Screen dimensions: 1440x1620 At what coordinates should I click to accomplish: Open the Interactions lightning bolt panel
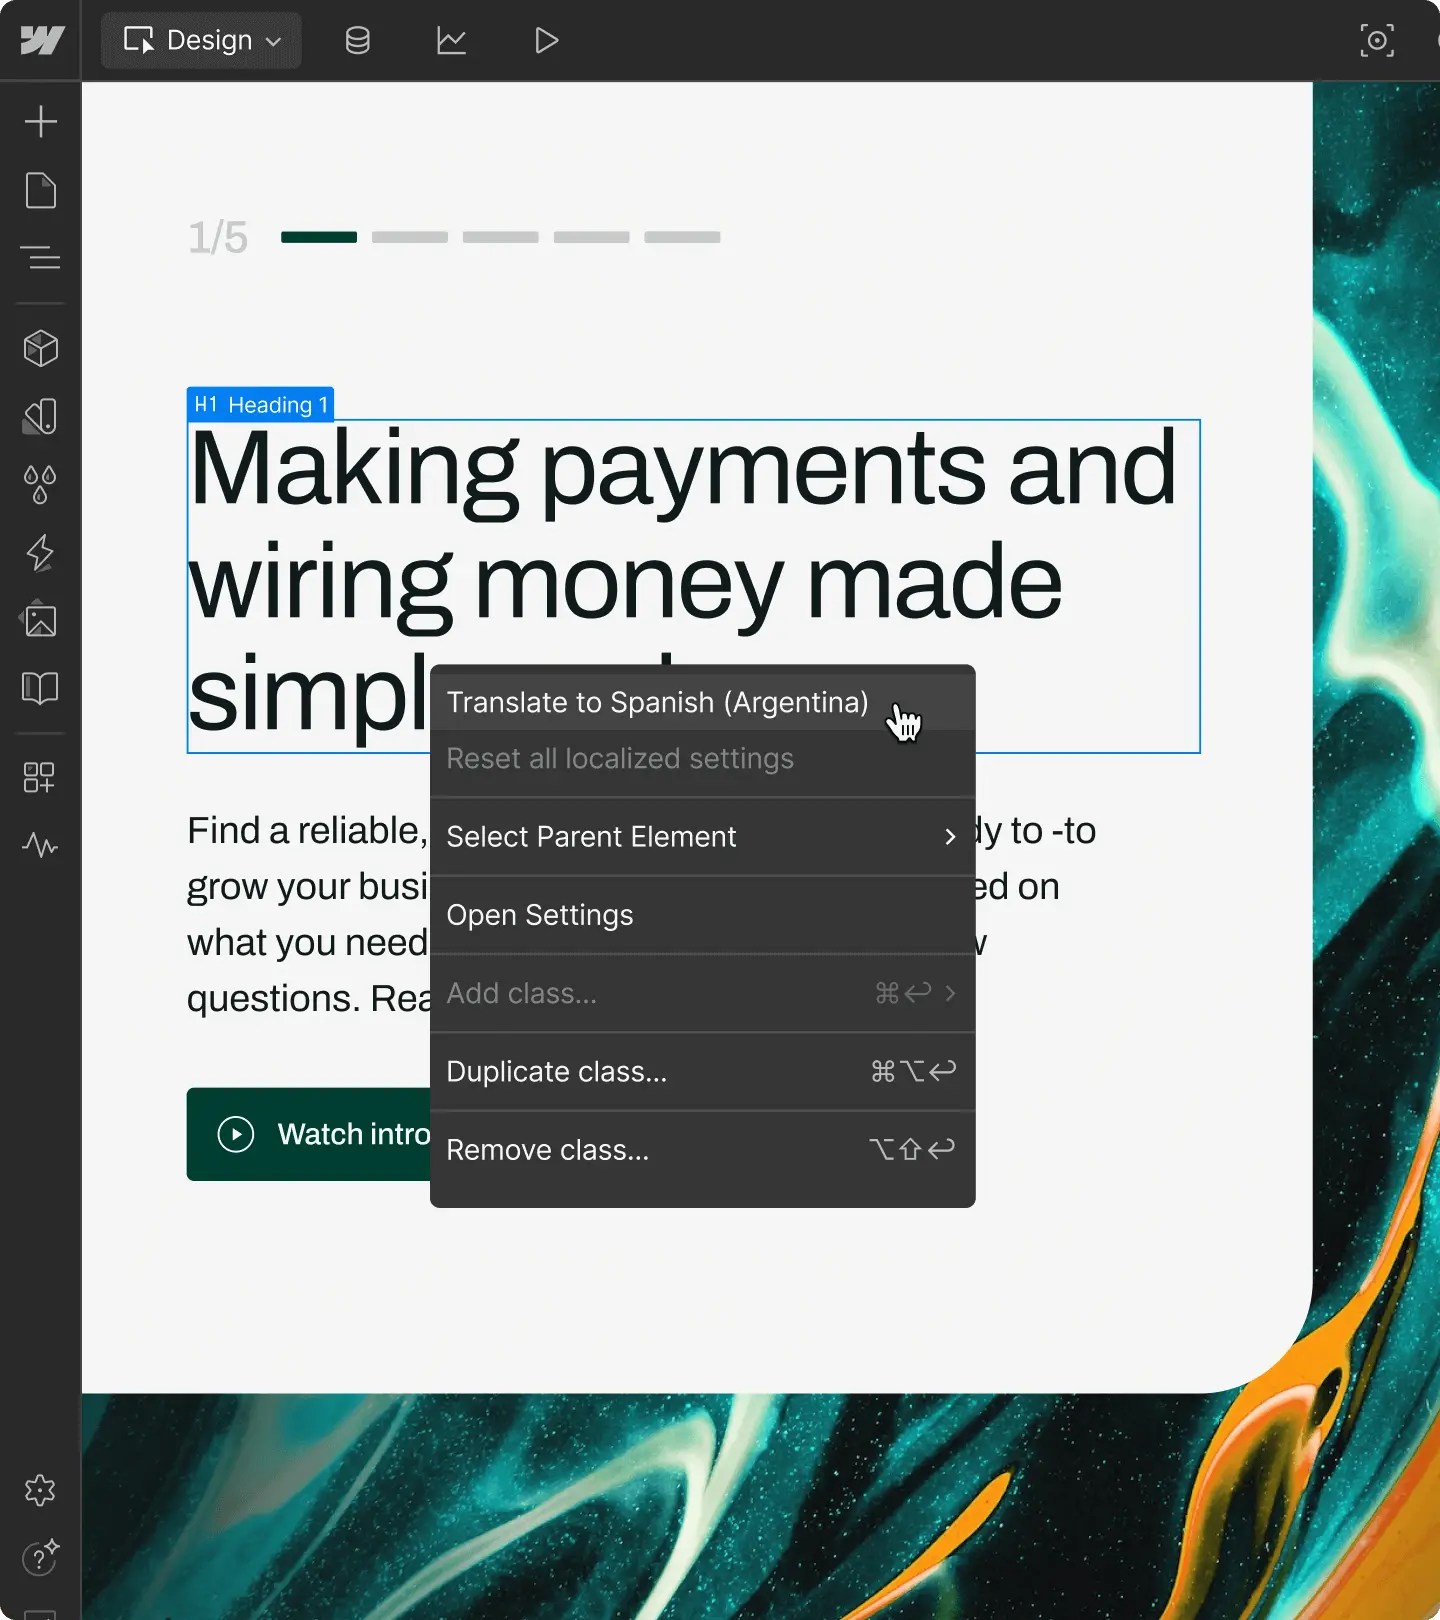click(x=40, y=552)
